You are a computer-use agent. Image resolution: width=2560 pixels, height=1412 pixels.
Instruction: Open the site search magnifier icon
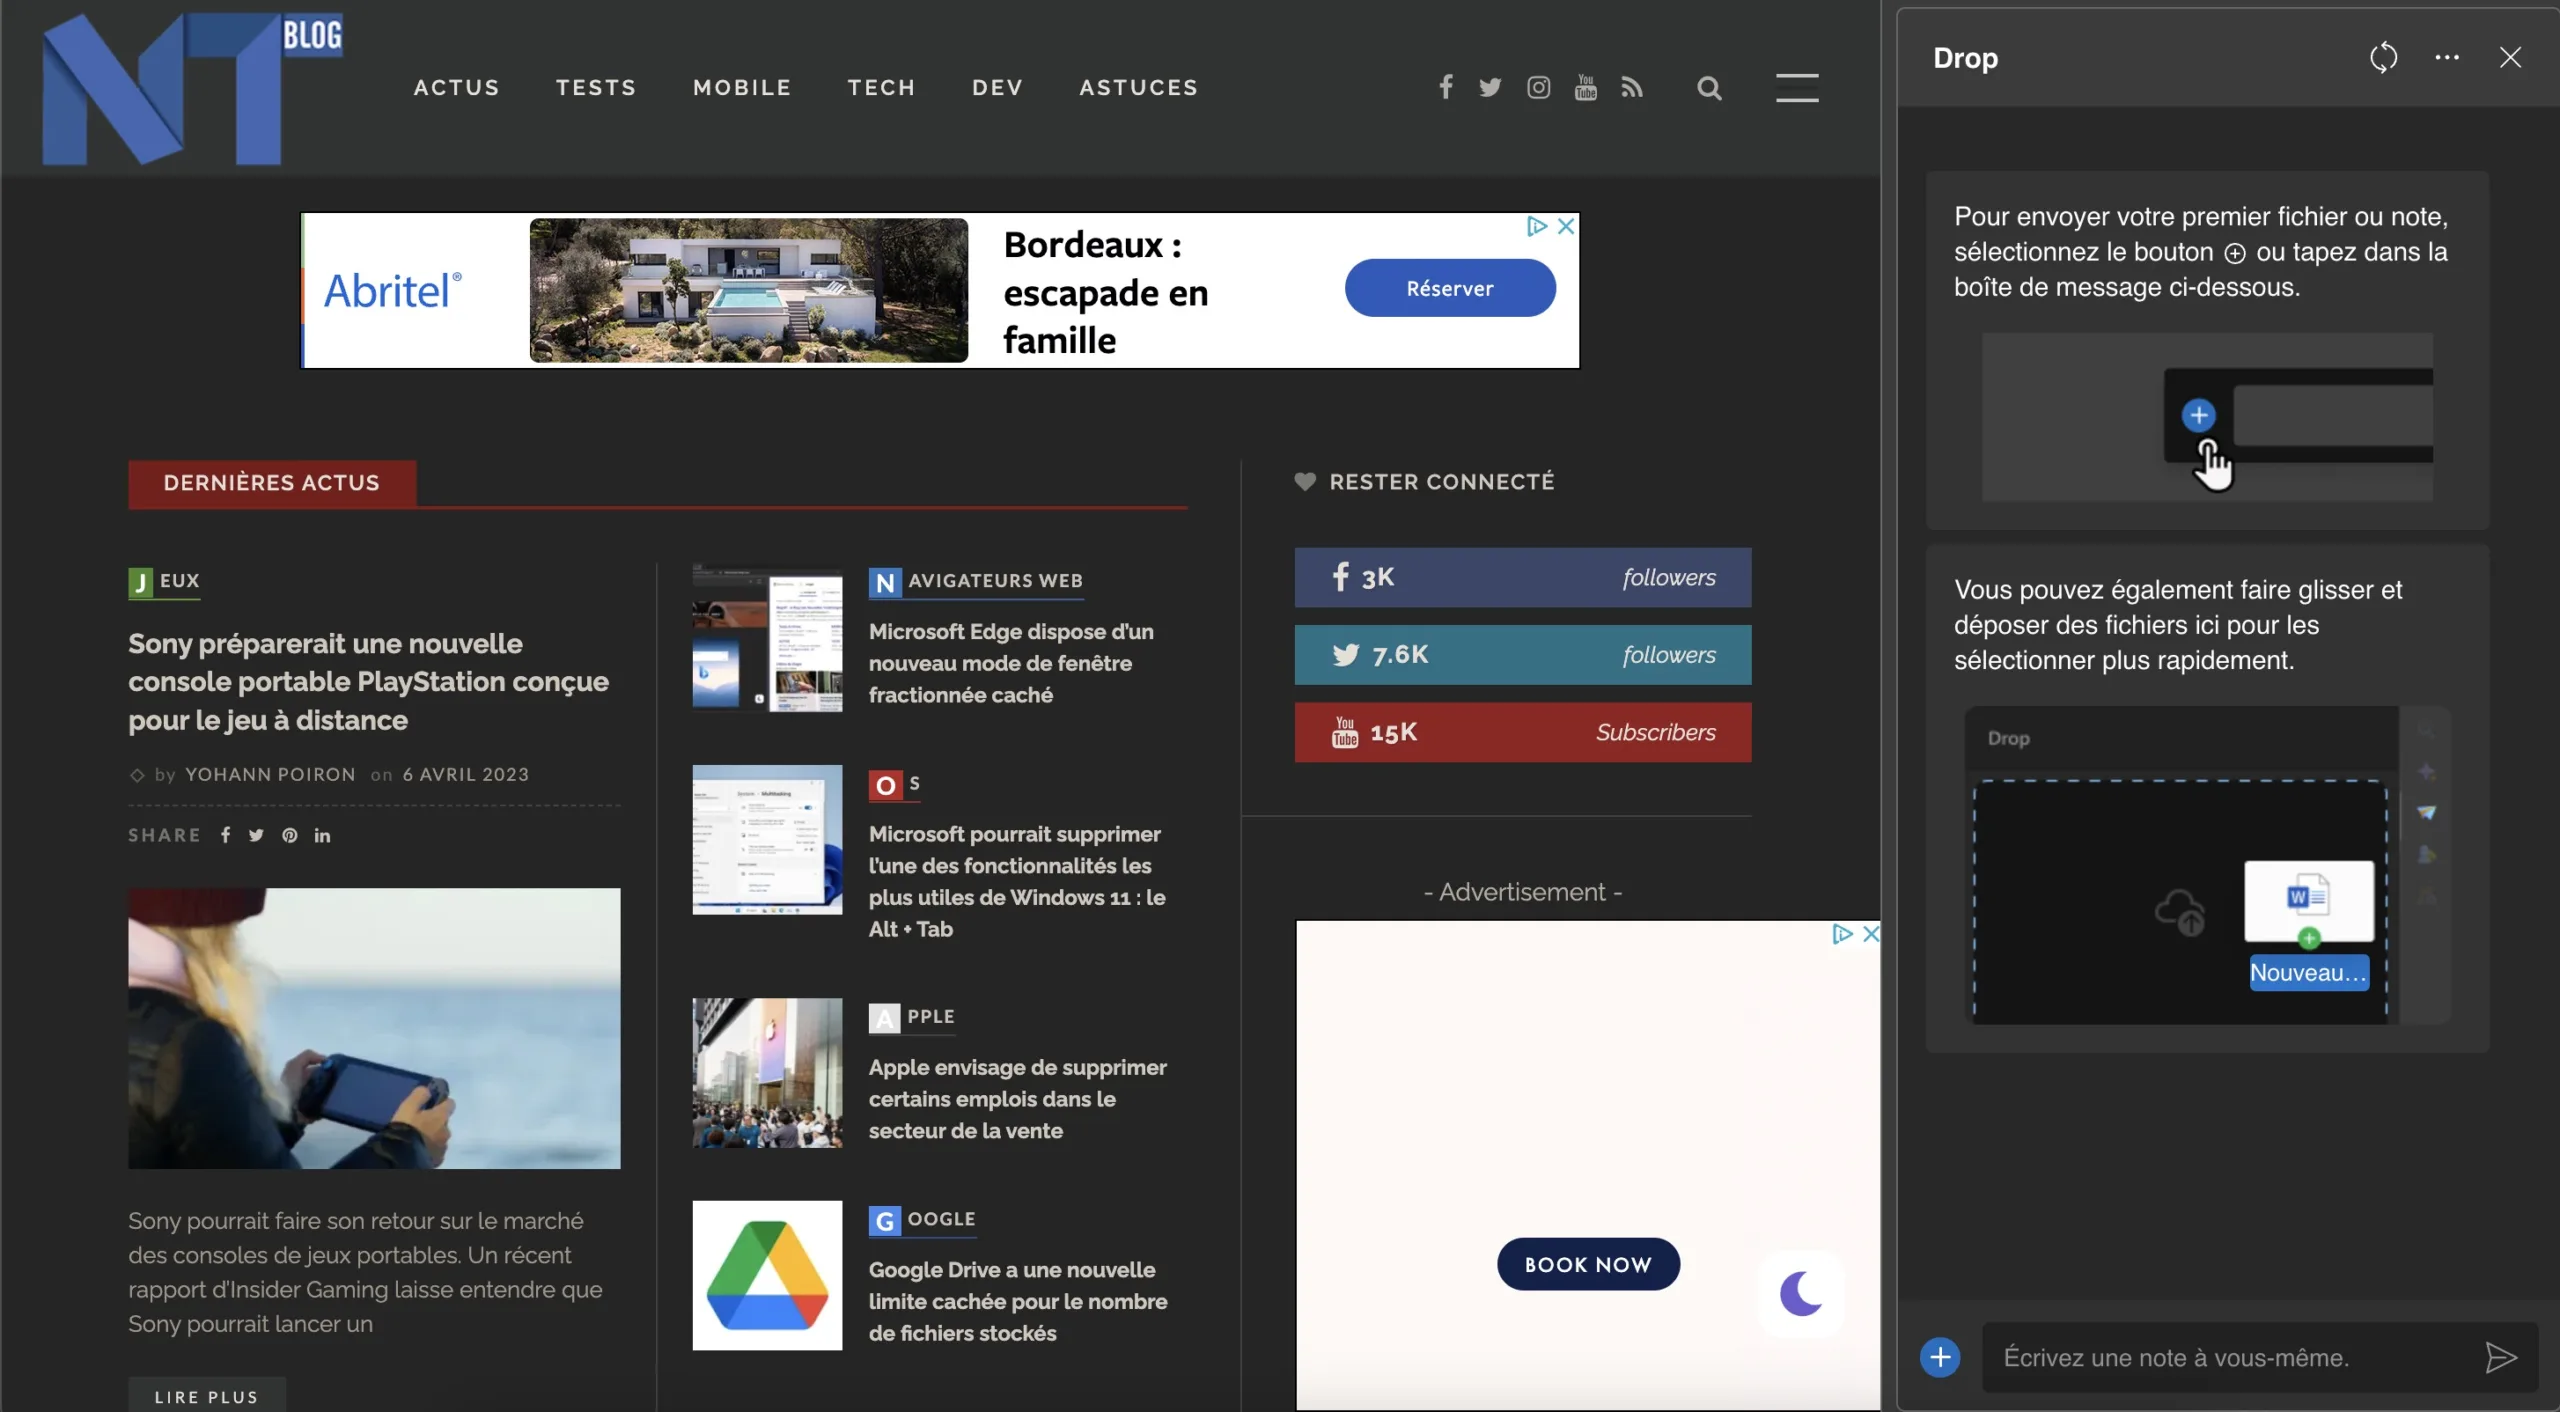point(1710,88)
